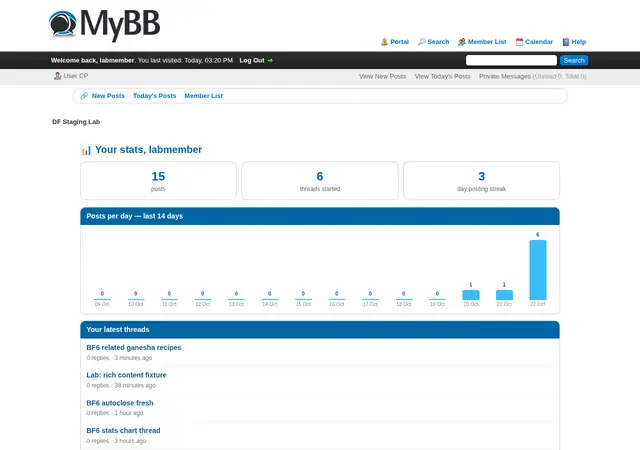
Task: Open thread BF6 related ganesha recipes
Action: coord(134,348)
